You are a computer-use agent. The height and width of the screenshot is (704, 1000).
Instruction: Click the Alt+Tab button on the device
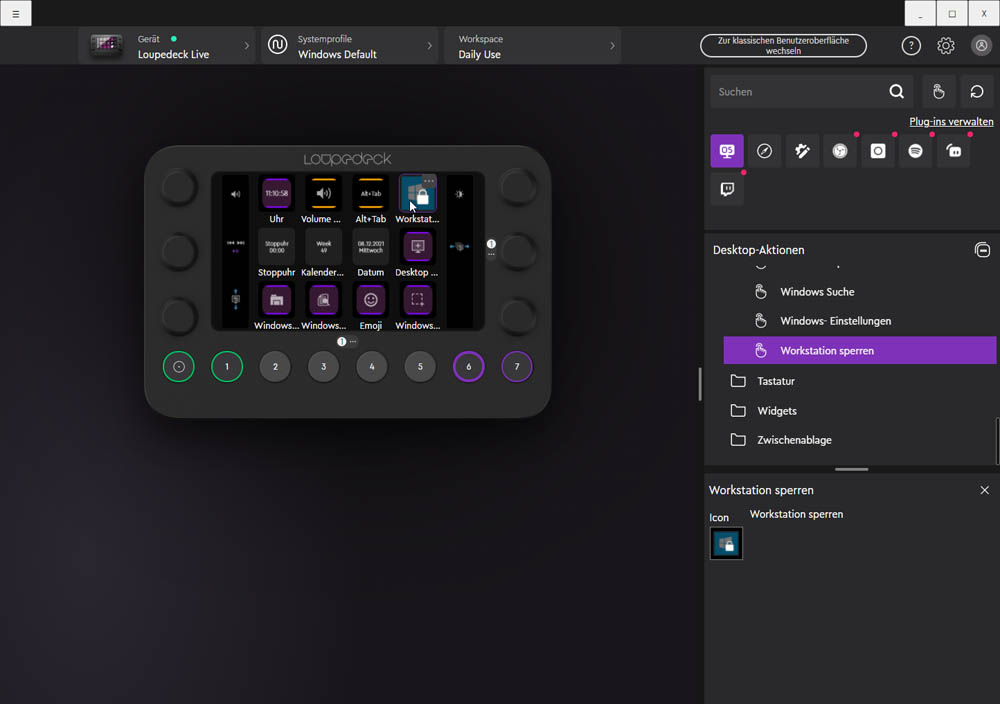point(371,193)
